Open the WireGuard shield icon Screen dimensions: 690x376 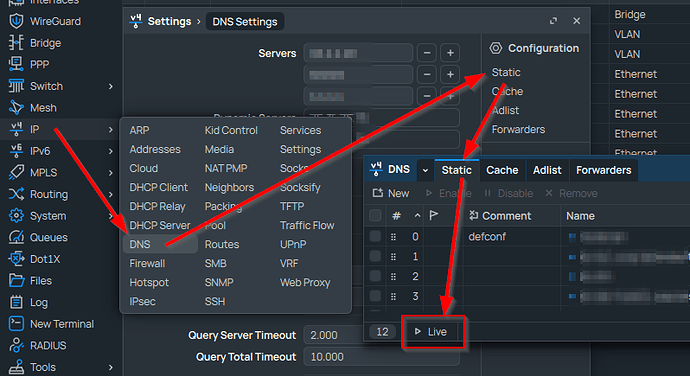click(x=16, y=21)
